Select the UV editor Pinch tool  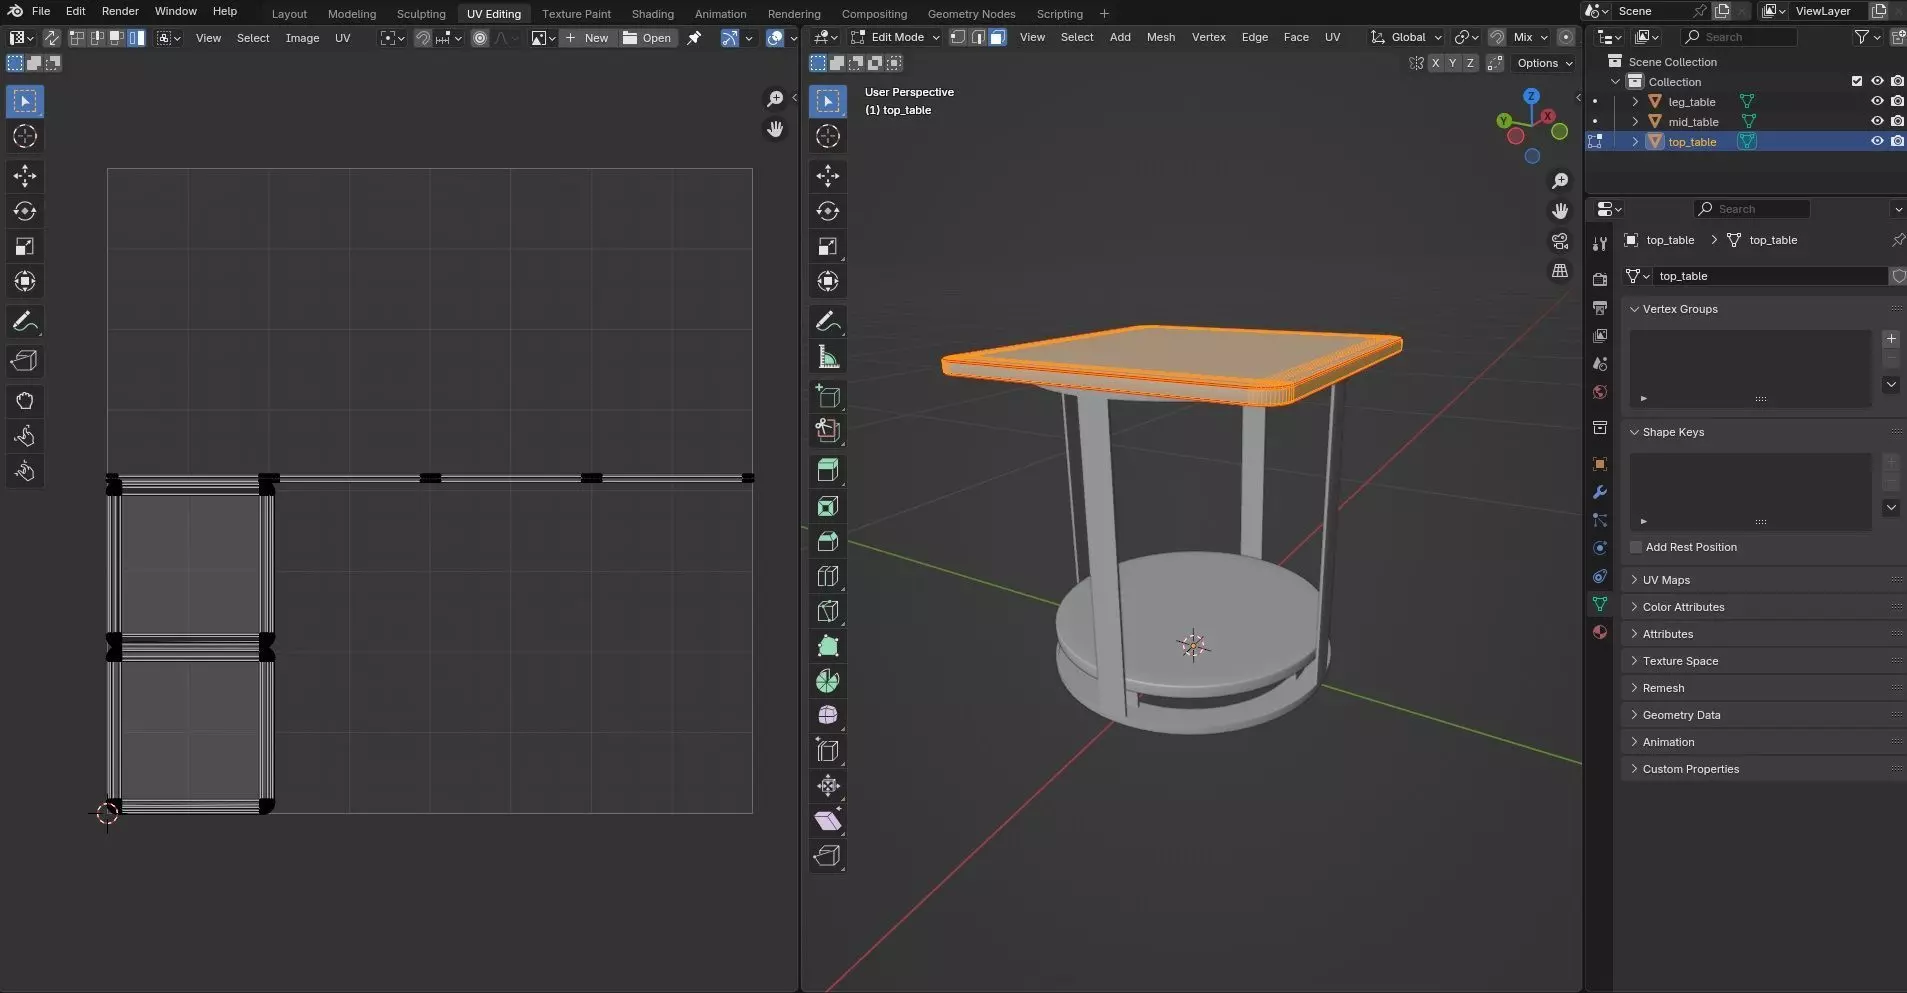[x=25, y=471]
